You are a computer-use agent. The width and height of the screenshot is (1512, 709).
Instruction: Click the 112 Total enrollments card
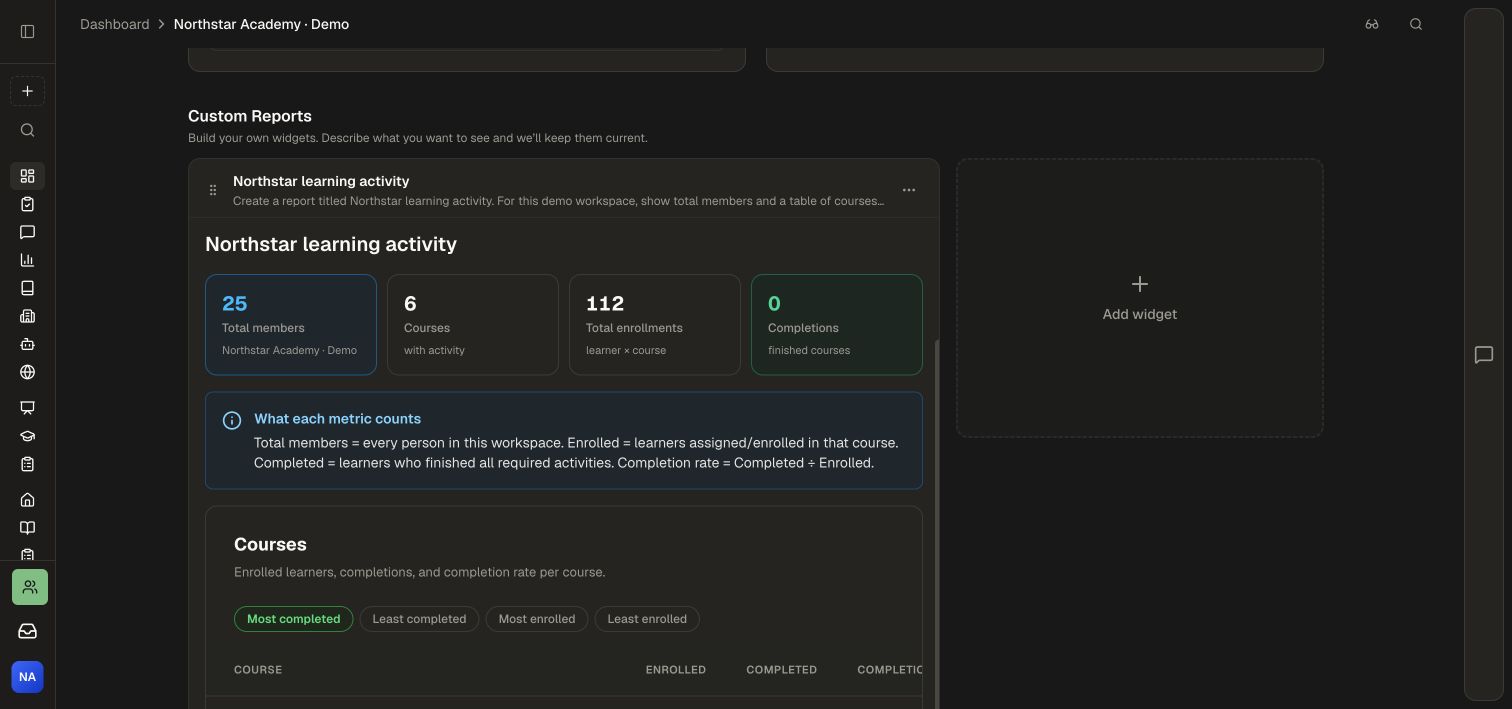[x=655, y=325]
